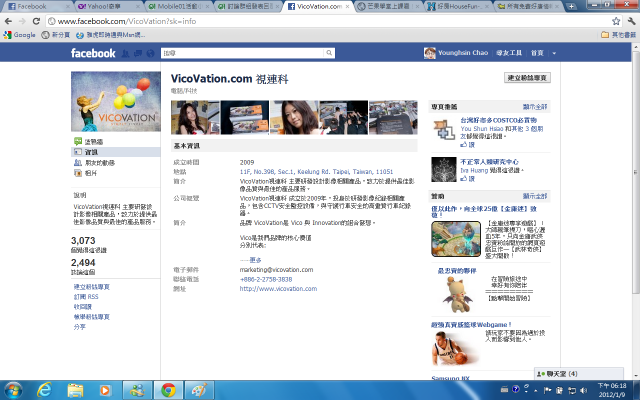Click the Webgame basketball ad title
The width and height of the screenshot is (640, 400).
[x=471, y=325]
